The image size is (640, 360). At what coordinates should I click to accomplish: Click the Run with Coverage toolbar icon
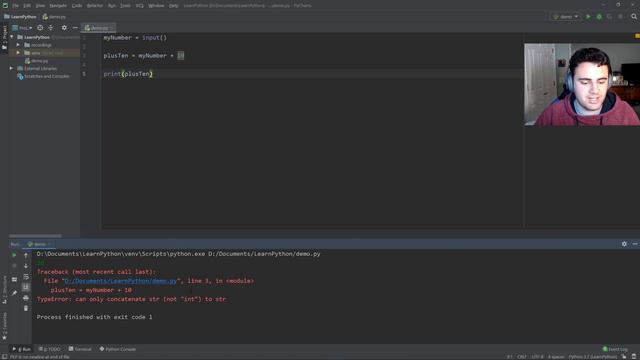pyautogui.click(x=609, y=17)
